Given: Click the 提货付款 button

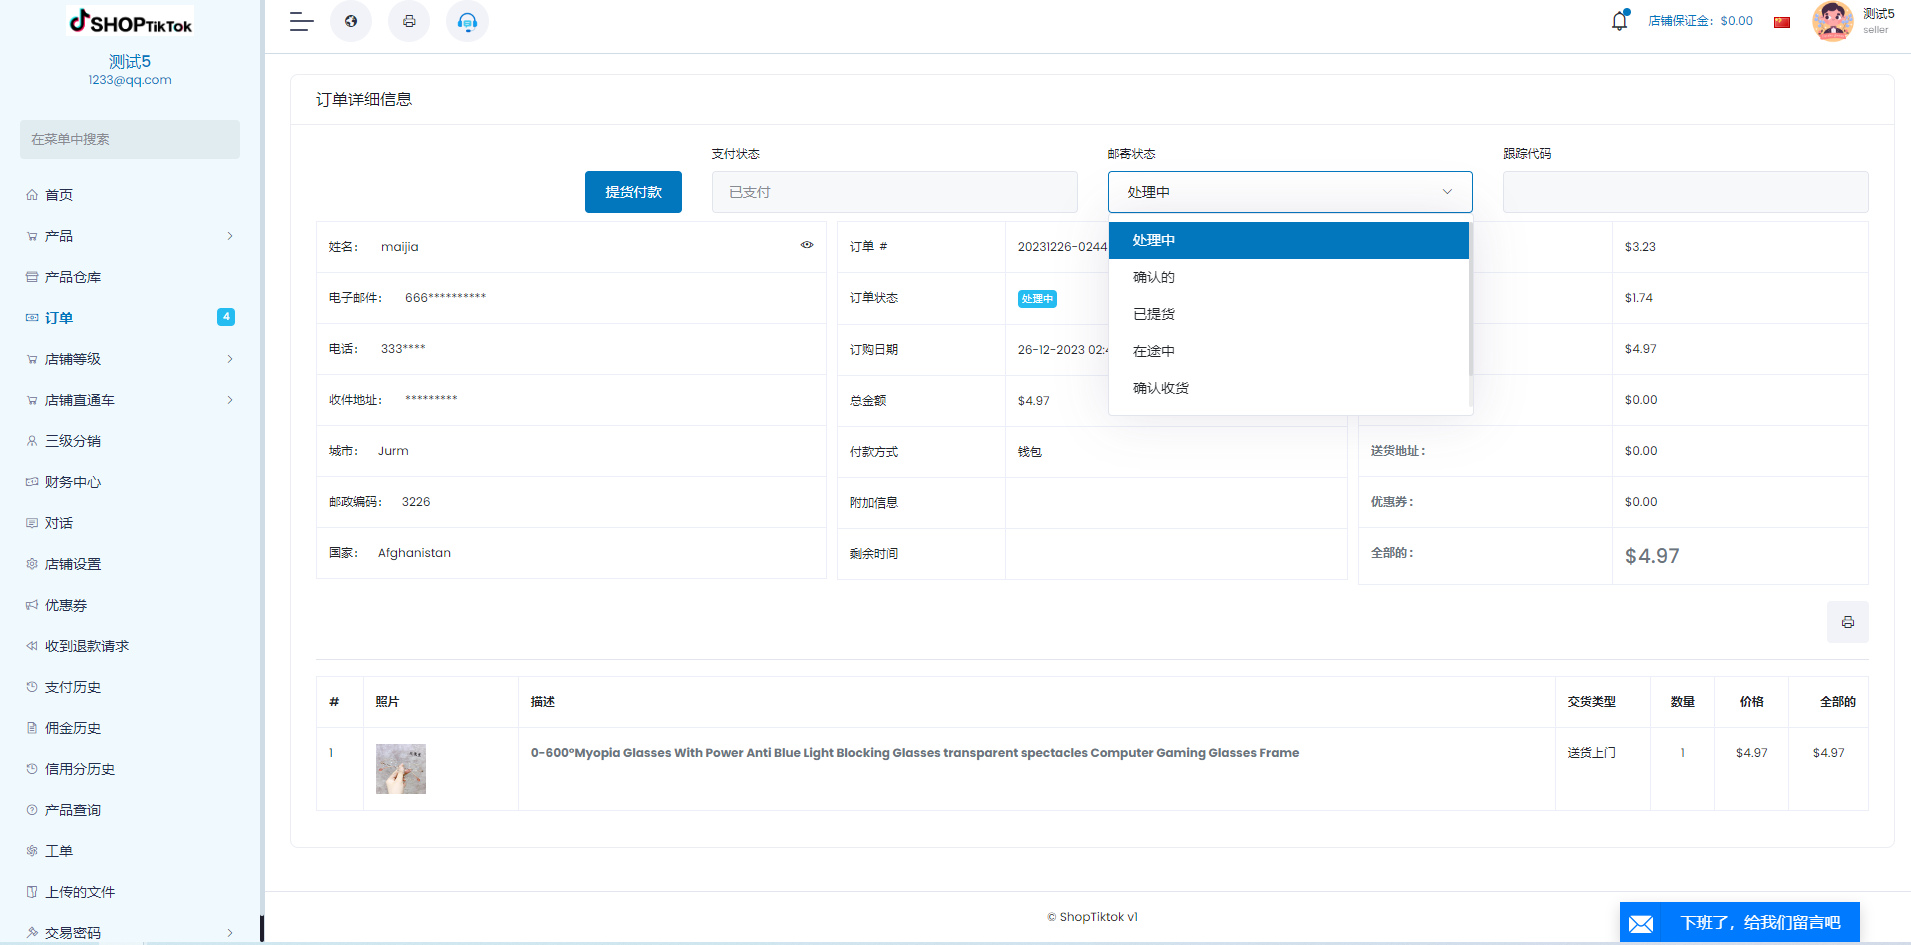Looking at the screenshot, I should tap(633, 192).
